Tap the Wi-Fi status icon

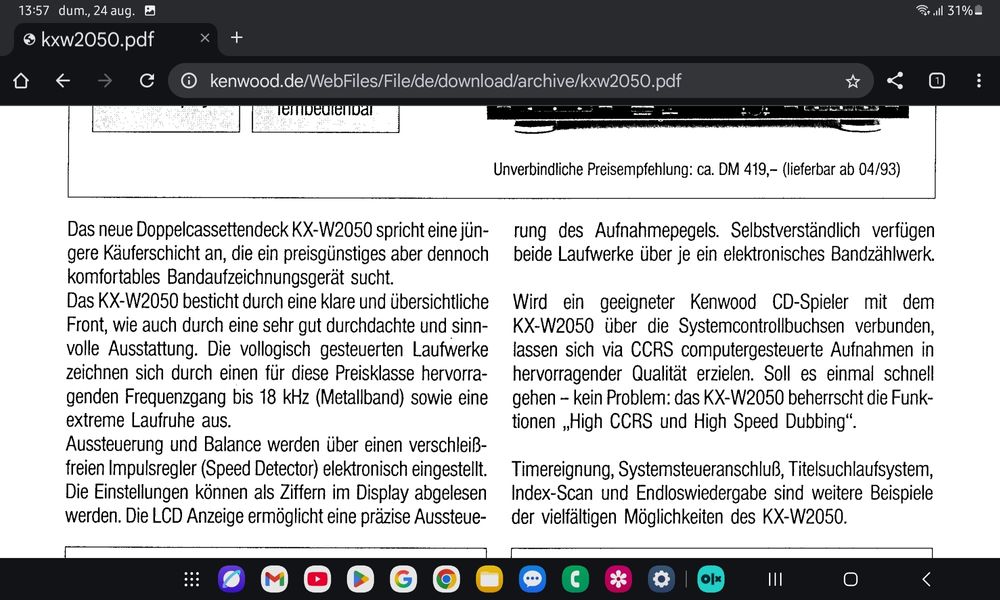[922, 10]
